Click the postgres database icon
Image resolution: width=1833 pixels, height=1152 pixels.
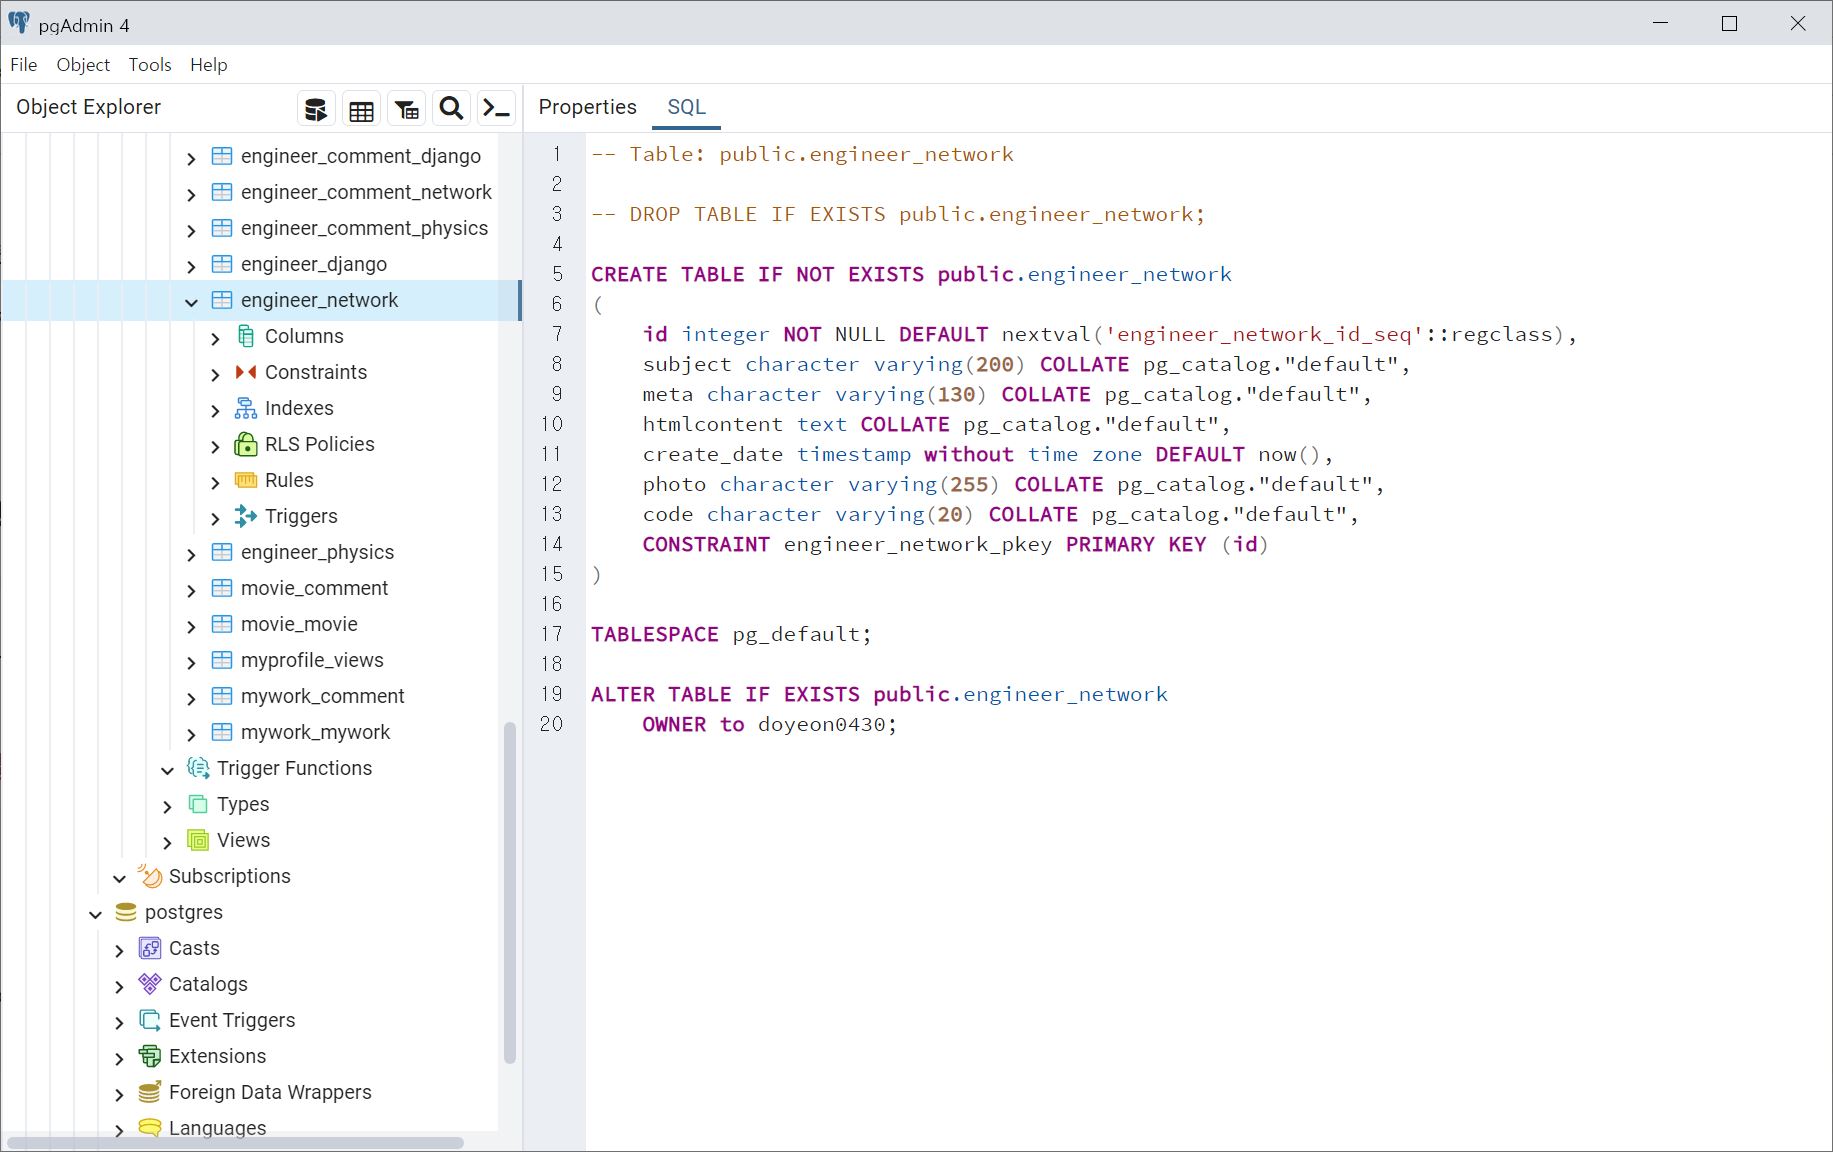point(126,912)
